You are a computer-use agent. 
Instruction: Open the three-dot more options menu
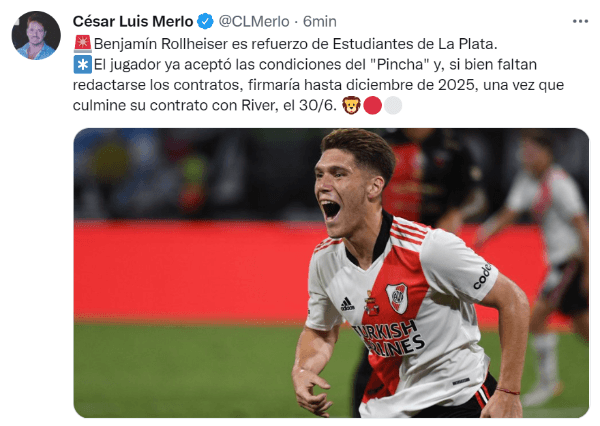coord(580,21)
